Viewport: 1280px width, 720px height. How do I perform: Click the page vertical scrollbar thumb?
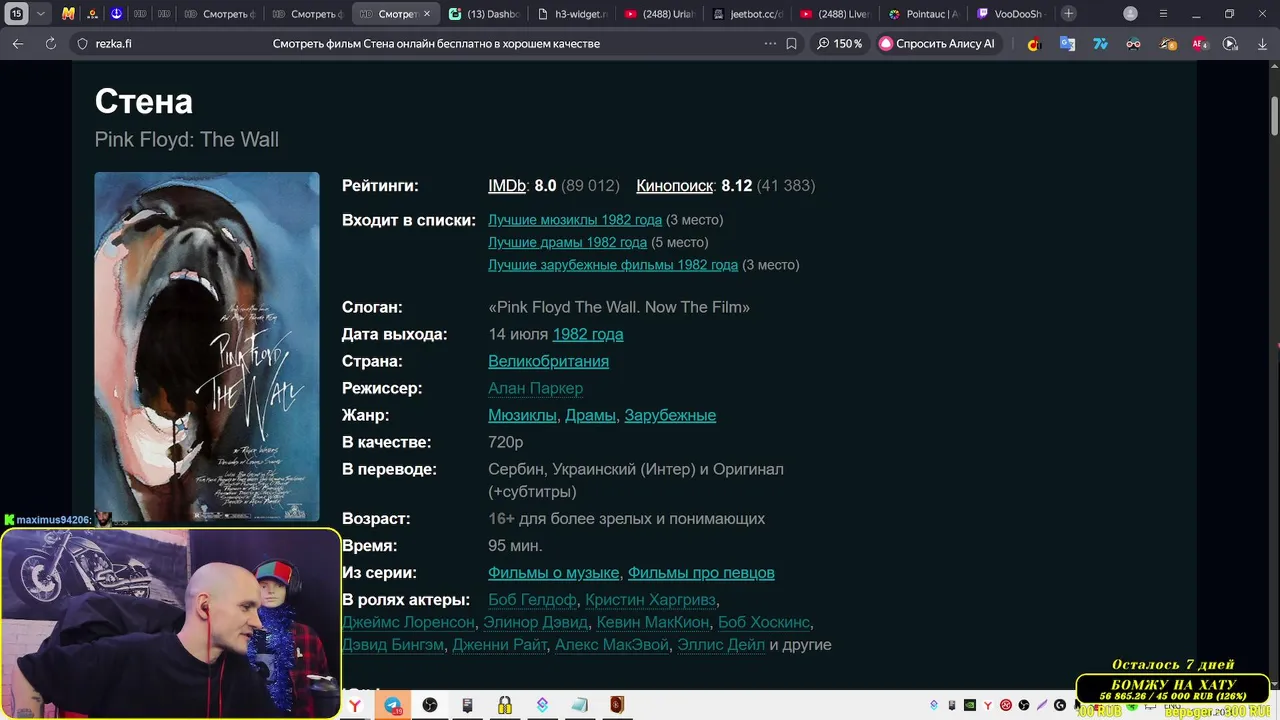point(1275,116)
